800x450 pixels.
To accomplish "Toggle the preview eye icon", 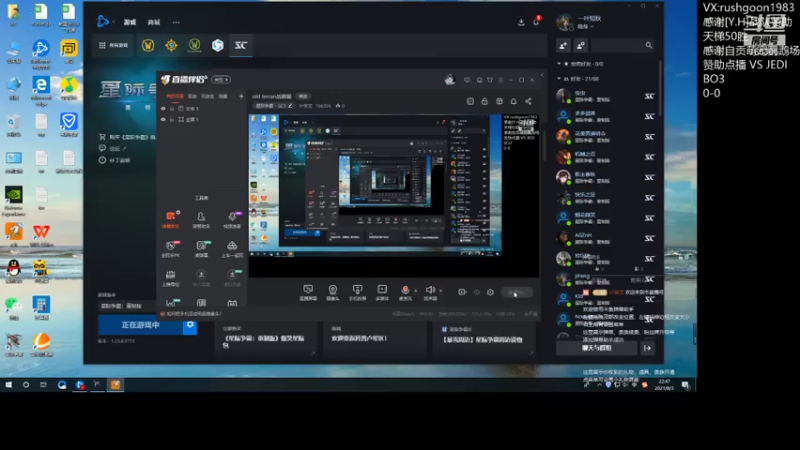I will [x=477, y=292].
